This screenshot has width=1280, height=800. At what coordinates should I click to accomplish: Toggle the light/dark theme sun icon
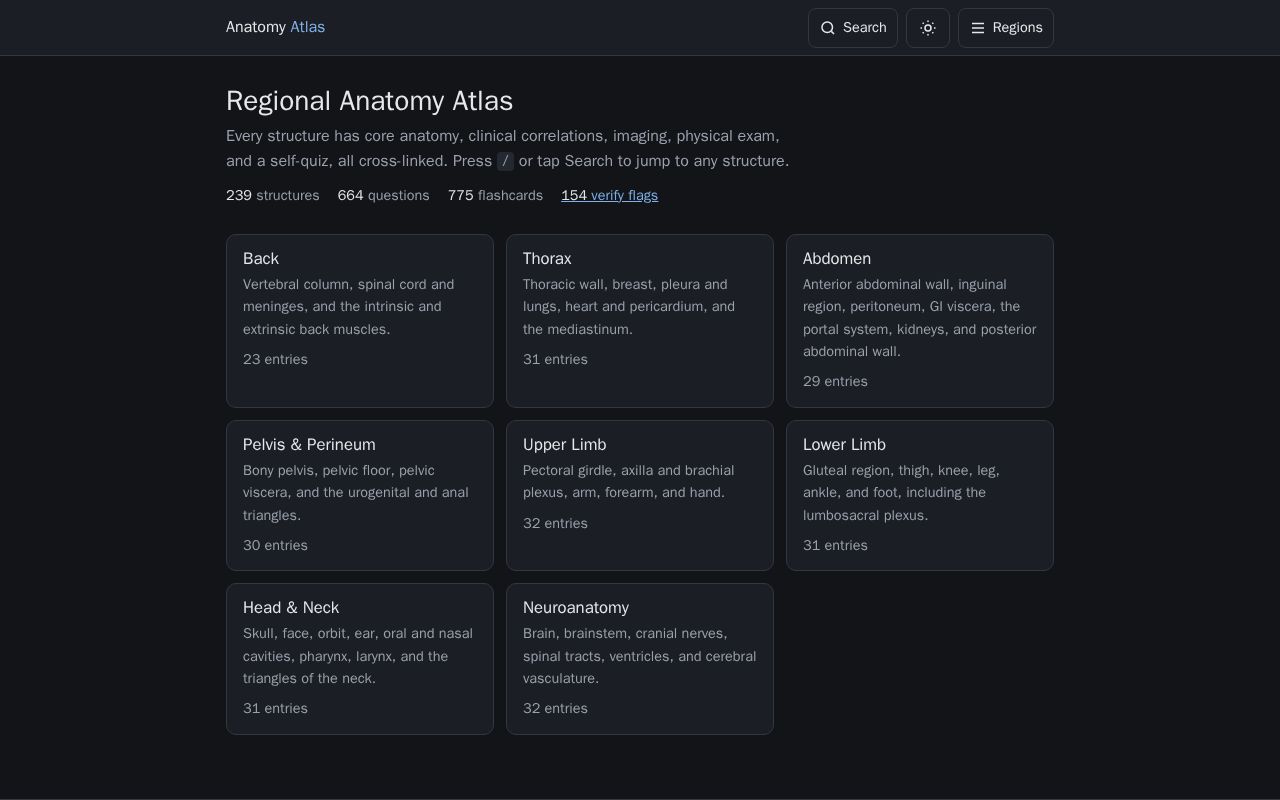coord(928,28)
